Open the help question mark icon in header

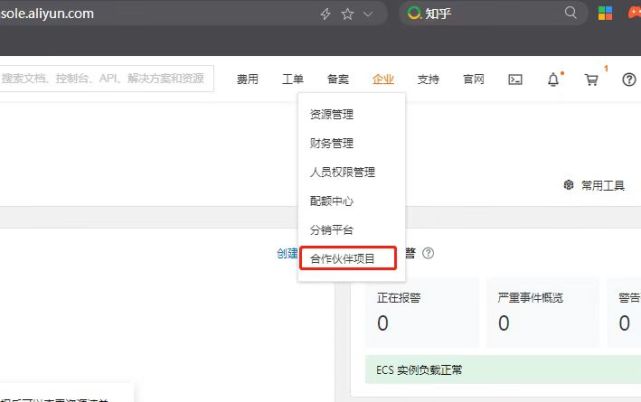(629, 79)
